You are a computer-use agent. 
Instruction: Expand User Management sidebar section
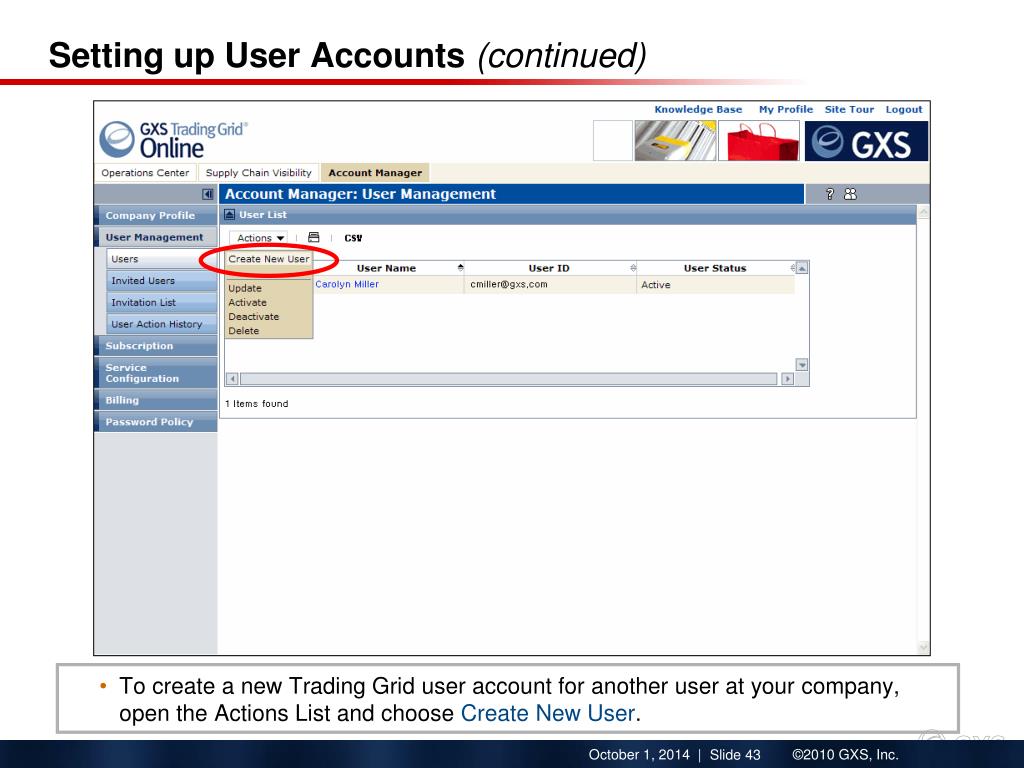coord(156,237)
